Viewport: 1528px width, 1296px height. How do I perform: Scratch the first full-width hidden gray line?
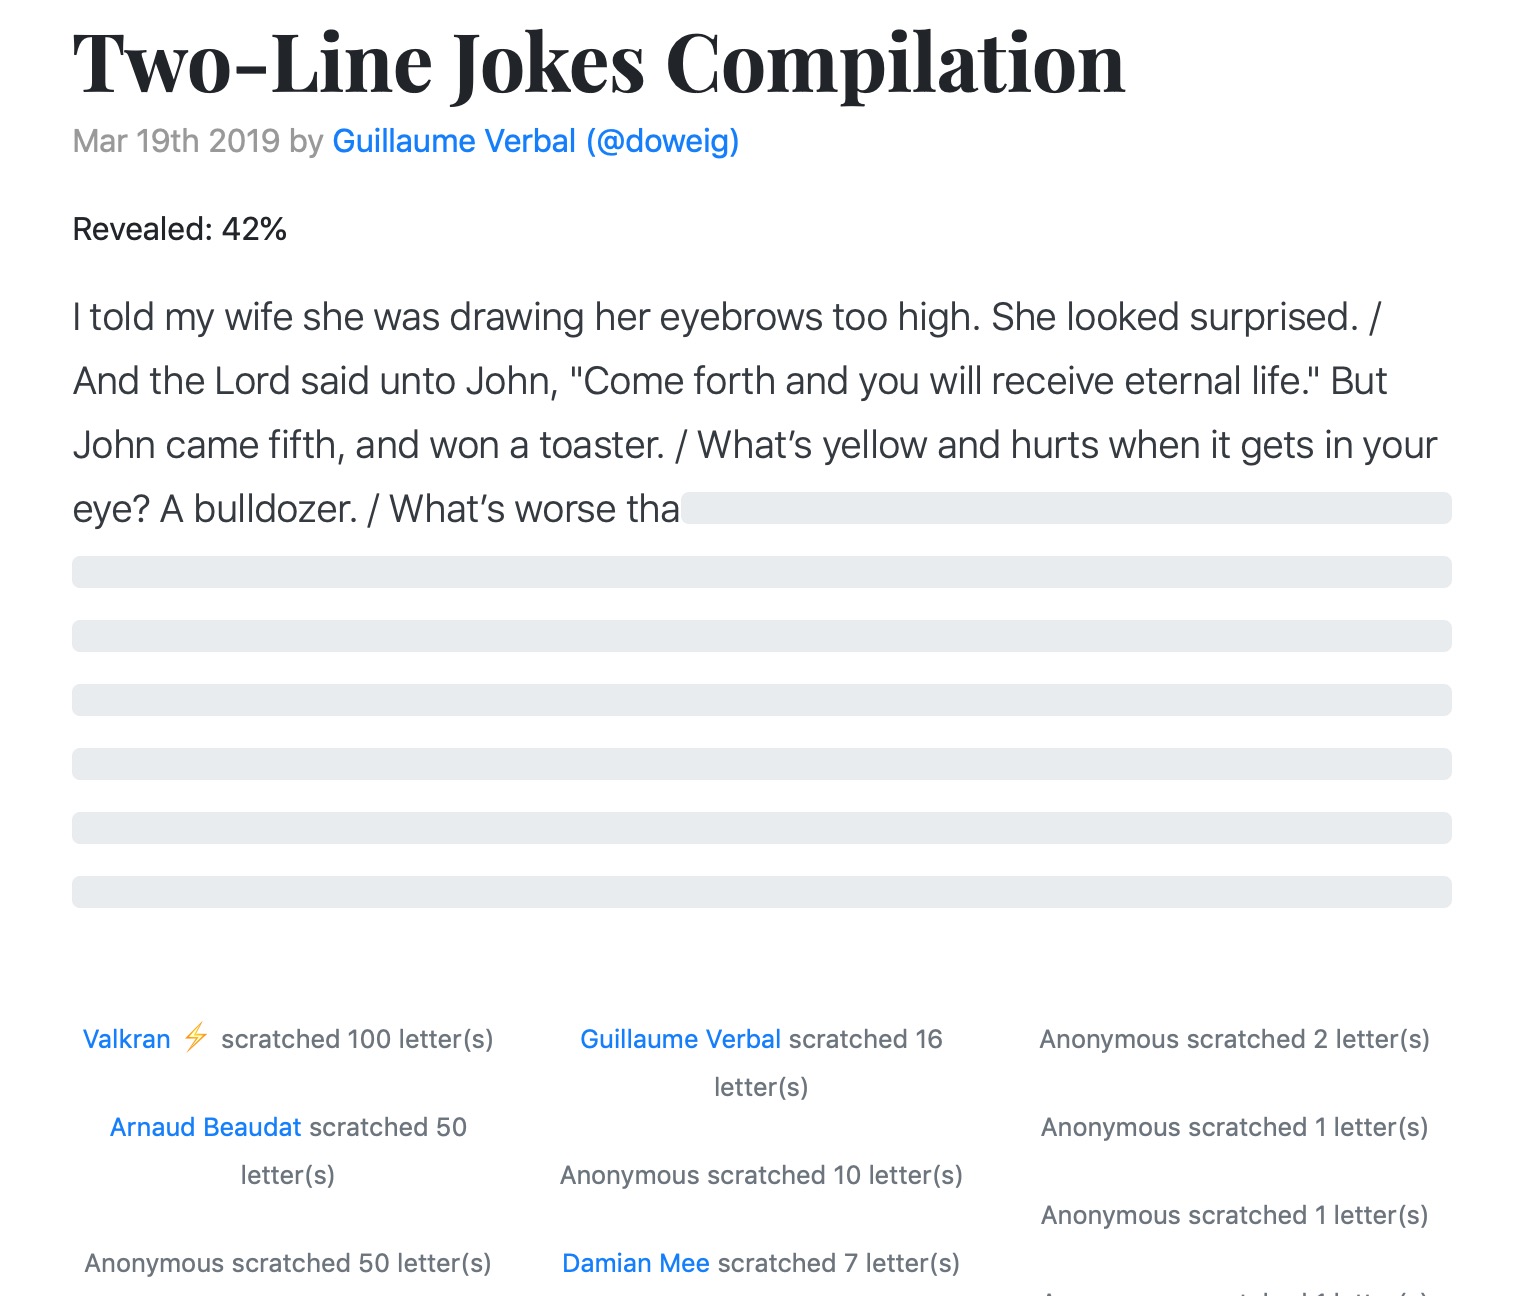(761, 572)
